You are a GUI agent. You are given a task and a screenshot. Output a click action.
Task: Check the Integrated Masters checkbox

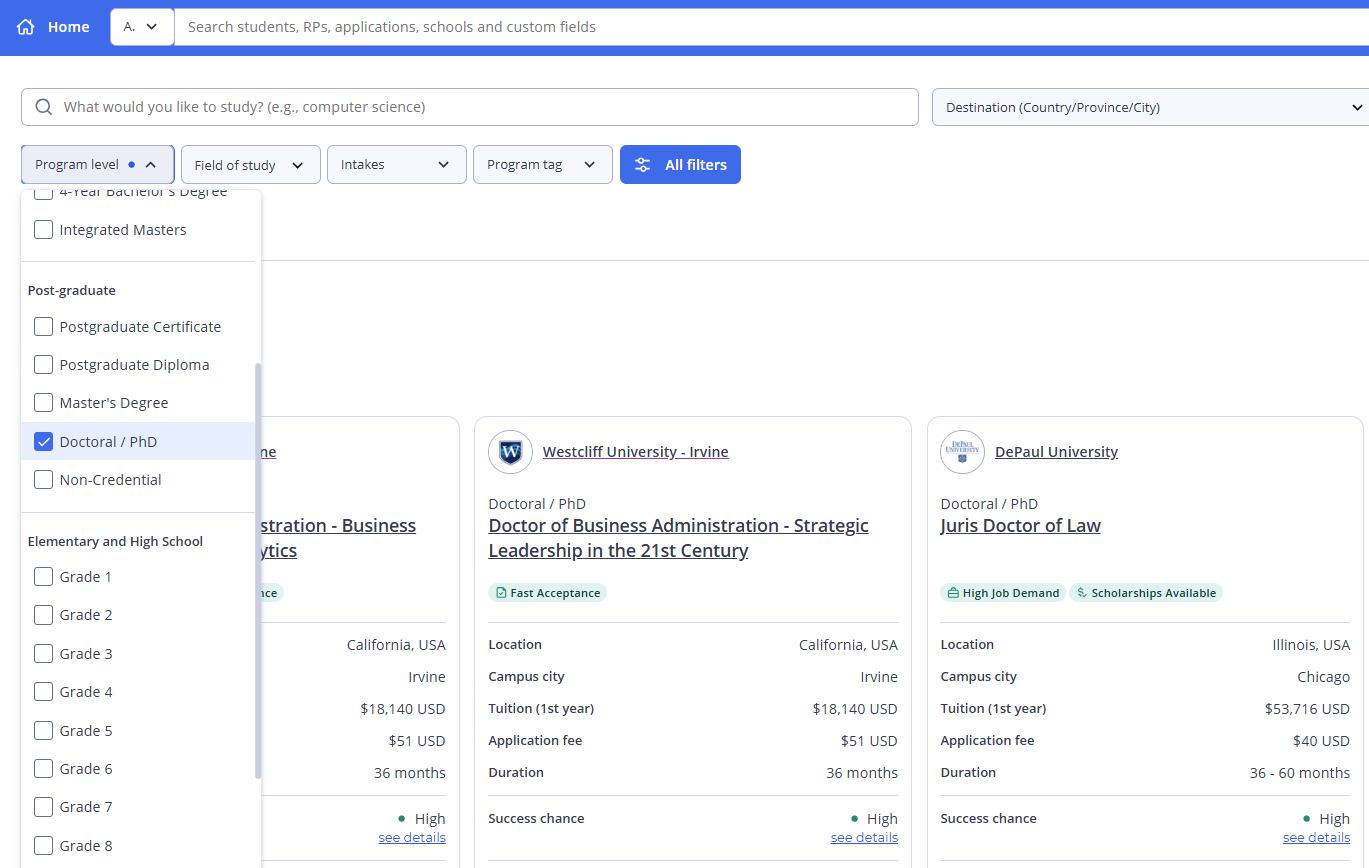coord(44,230)
